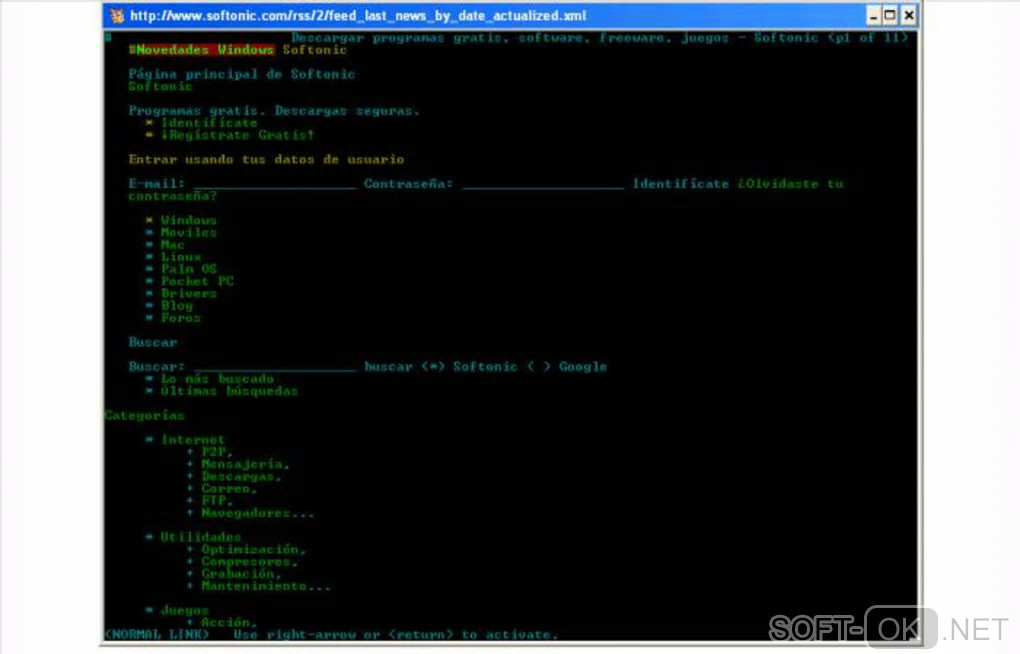Open the Móviles platform link

[x=189, y=232]
